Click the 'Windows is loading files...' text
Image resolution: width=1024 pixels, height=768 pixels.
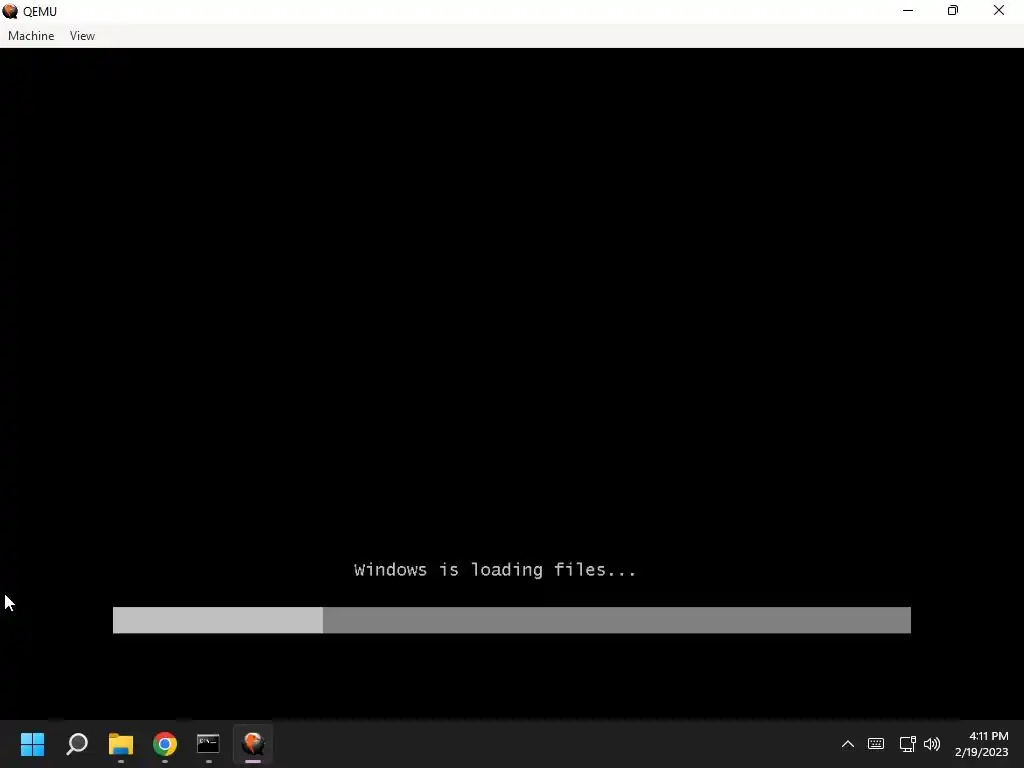point(494,569)
